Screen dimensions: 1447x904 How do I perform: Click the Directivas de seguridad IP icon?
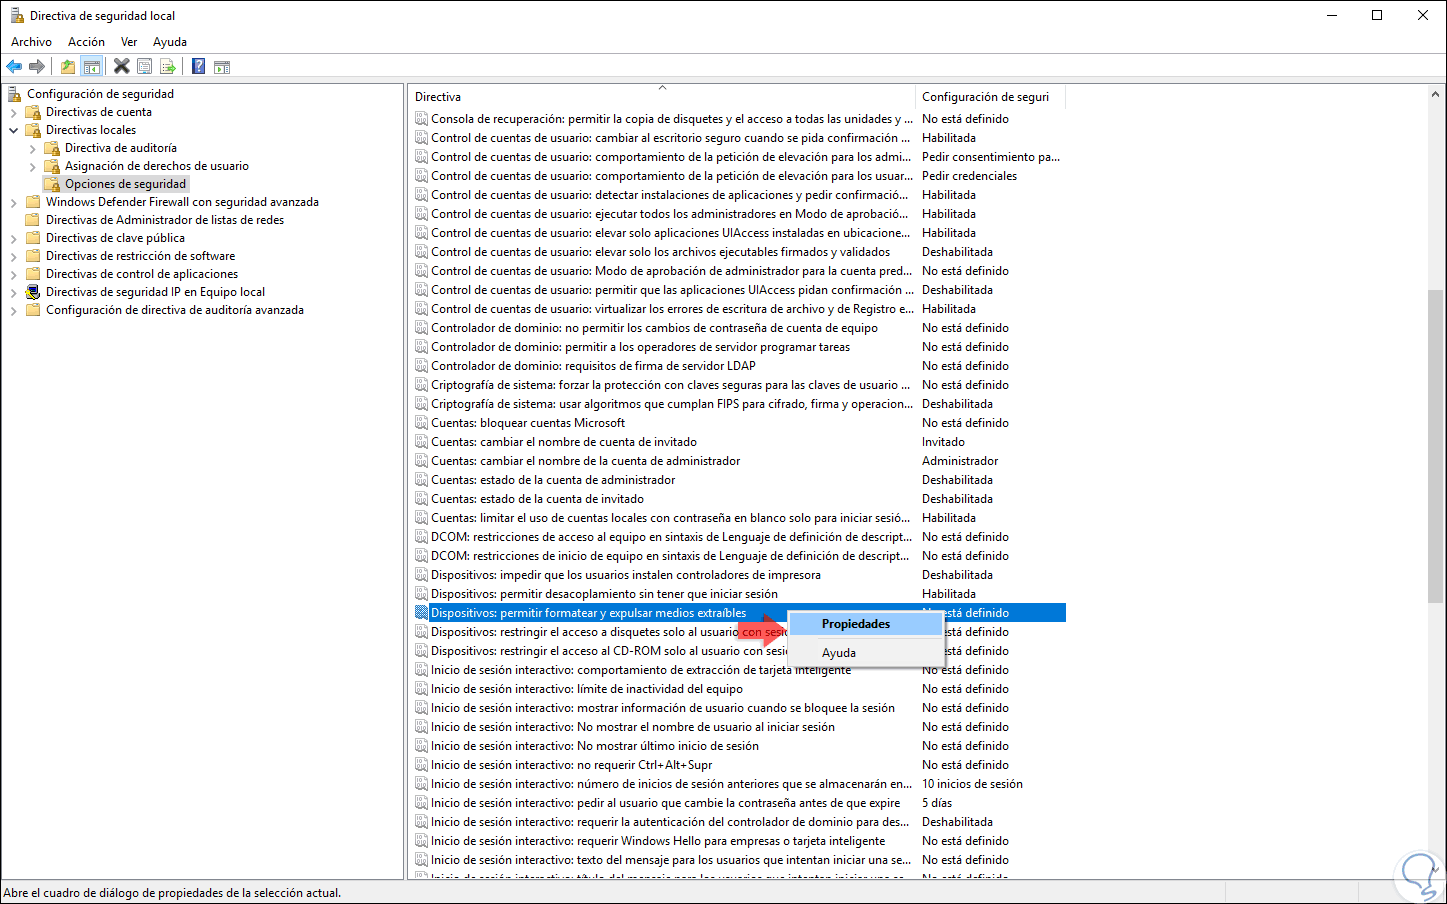pos(33,292)
